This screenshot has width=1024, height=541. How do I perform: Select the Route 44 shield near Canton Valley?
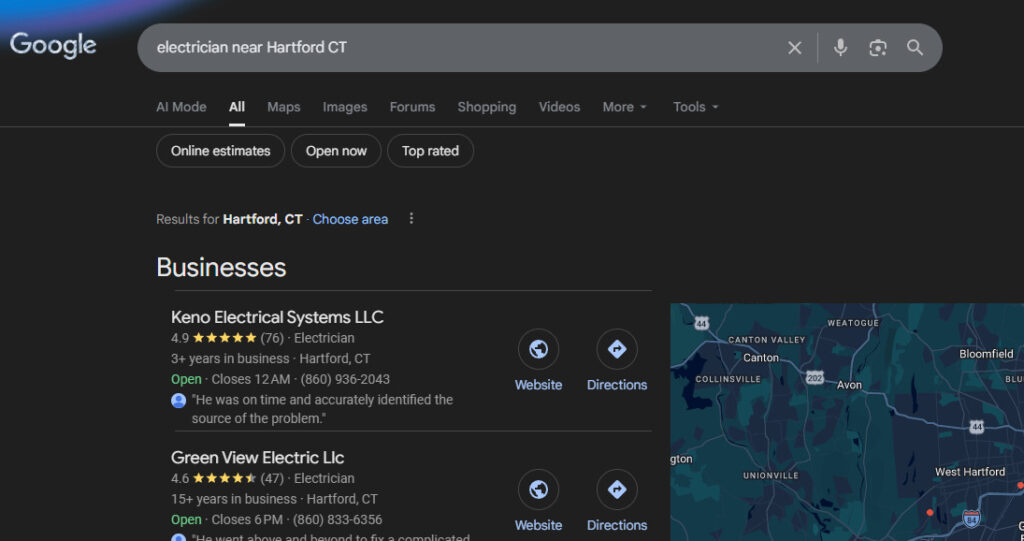click(701, 323)
